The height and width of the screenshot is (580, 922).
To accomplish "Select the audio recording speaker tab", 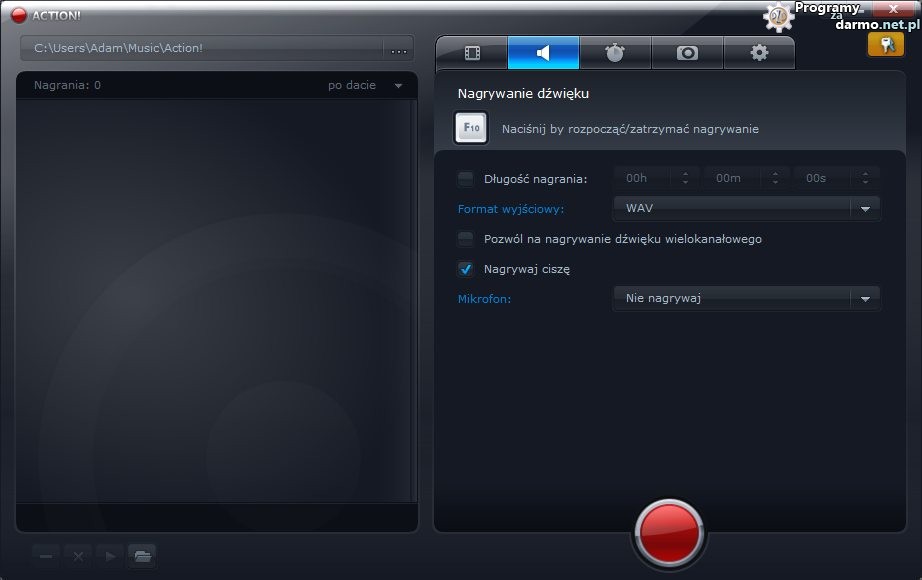I will click(x=543, y=53).
